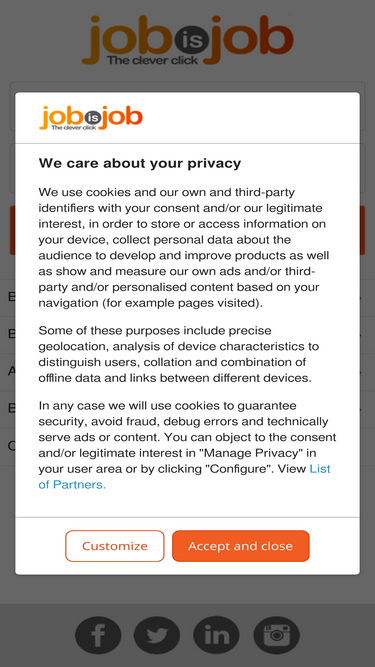Click the dark "is" circle in header logo
Image resolution: width=375 pixels, height=667 pixels.
tap(191, 42)
